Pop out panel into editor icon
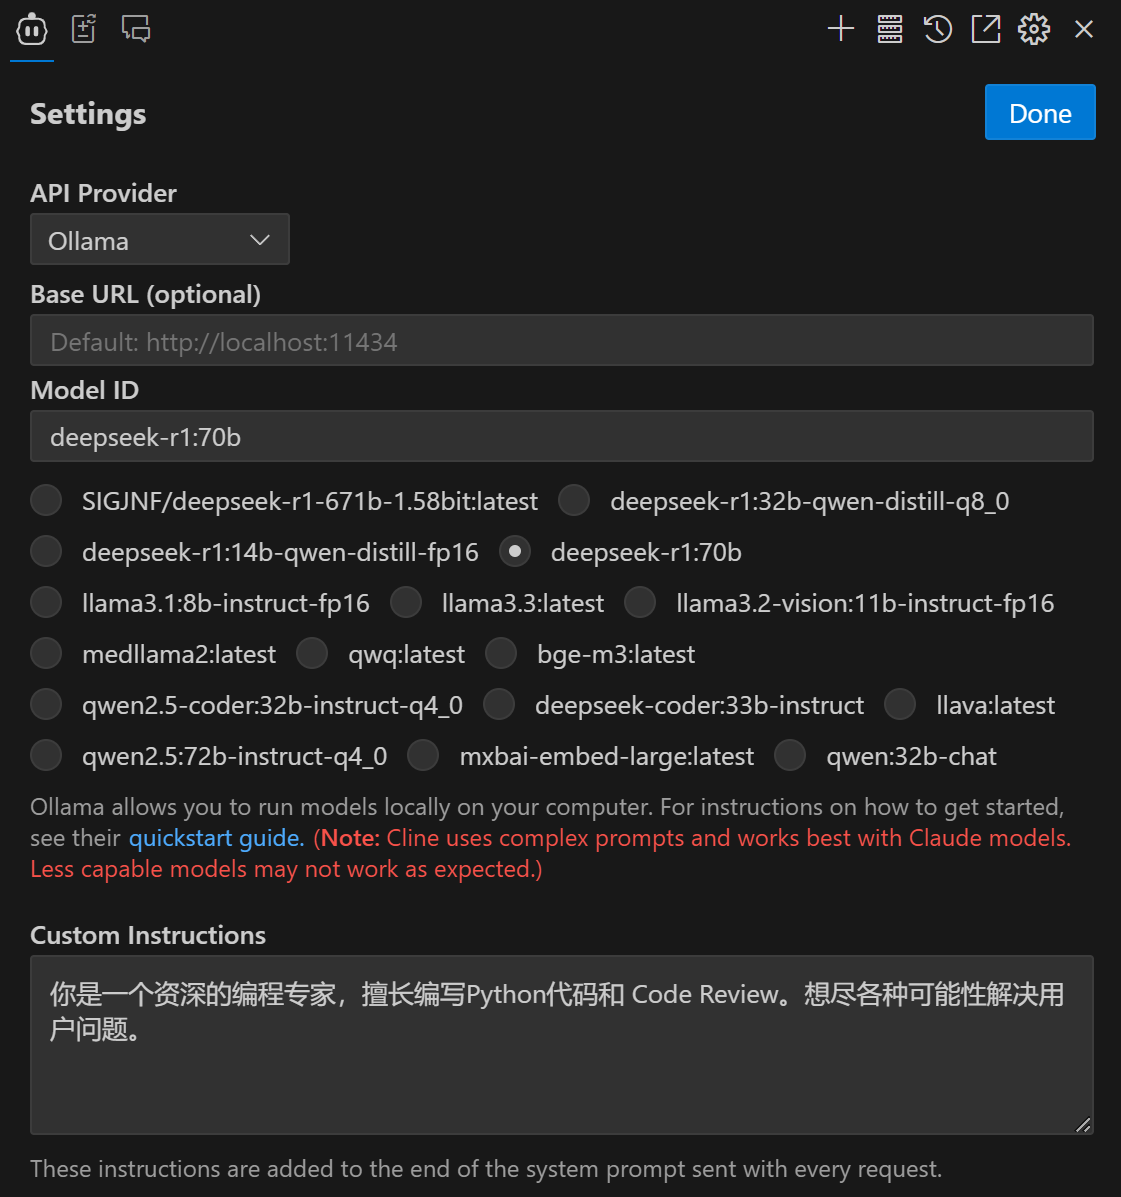 point(986,29)
